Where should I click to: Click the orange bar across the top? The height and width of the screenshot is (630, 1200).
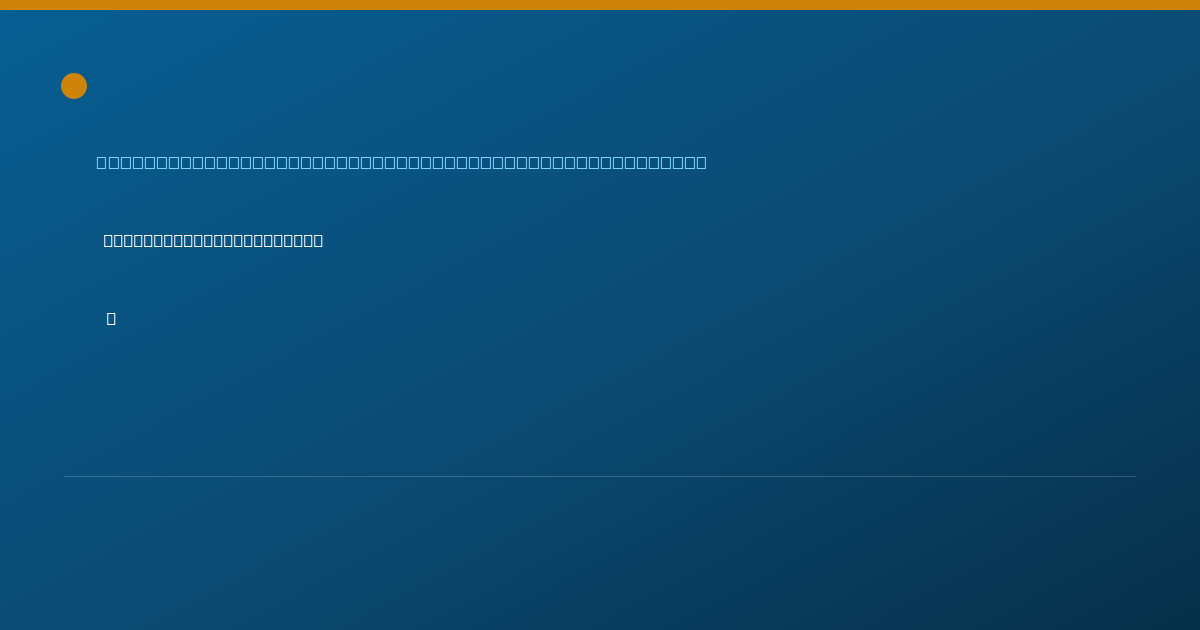coord(600,5)
